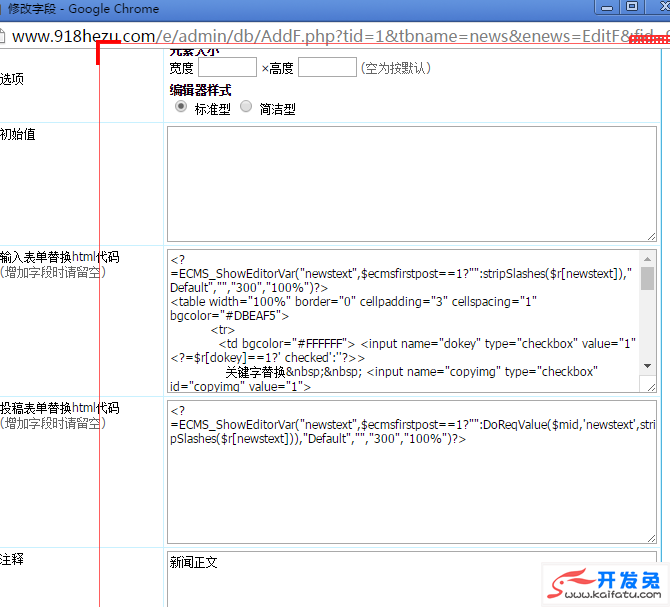
Task: Click the 开发兔 kaifatu logo
Action: click(x=602, y=583)
